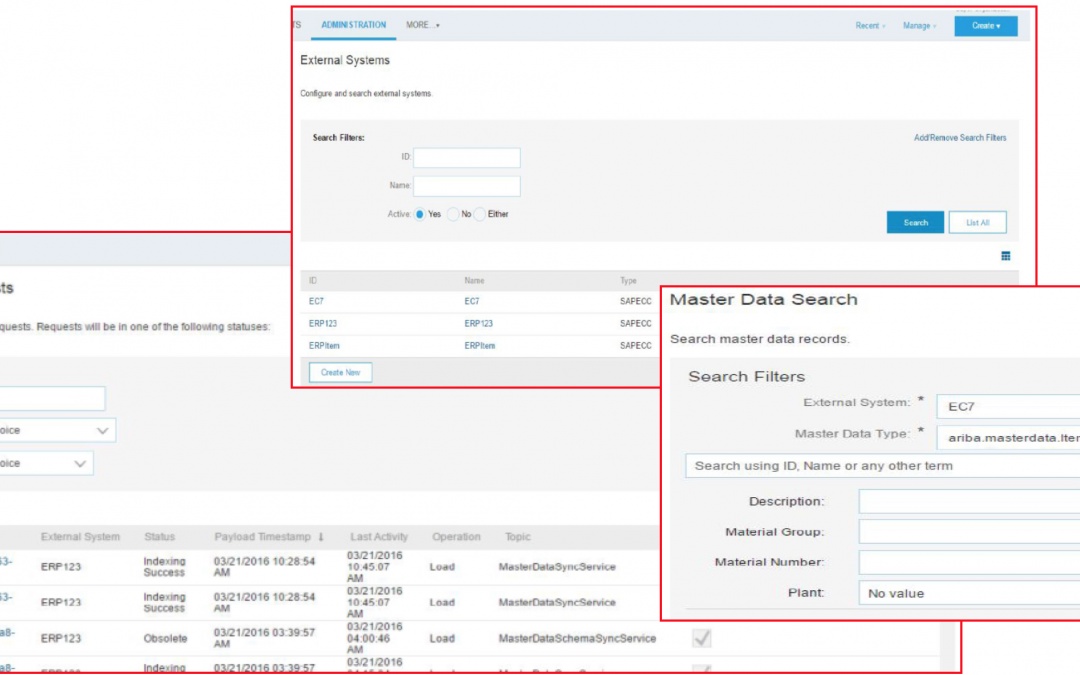Click 'Search using ID, Name or any other term' box

(x=882, y=466)
